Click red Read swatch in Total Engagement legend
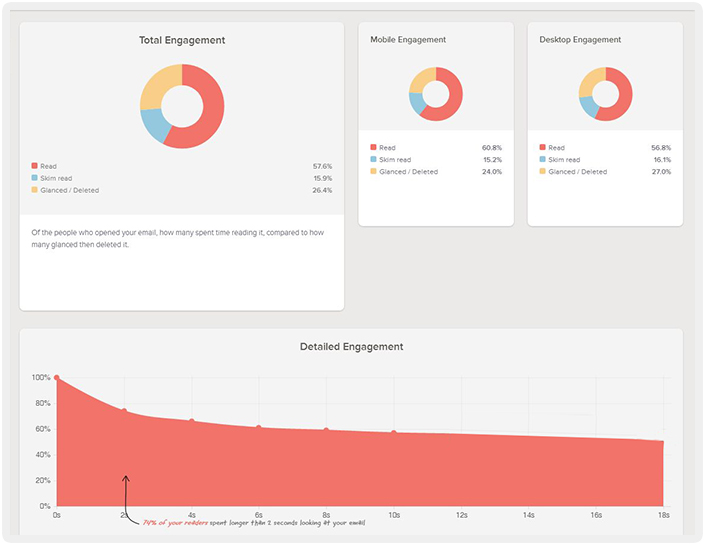Image resolution: width=704 pixels, height=546 pixels. coord(34,166)
